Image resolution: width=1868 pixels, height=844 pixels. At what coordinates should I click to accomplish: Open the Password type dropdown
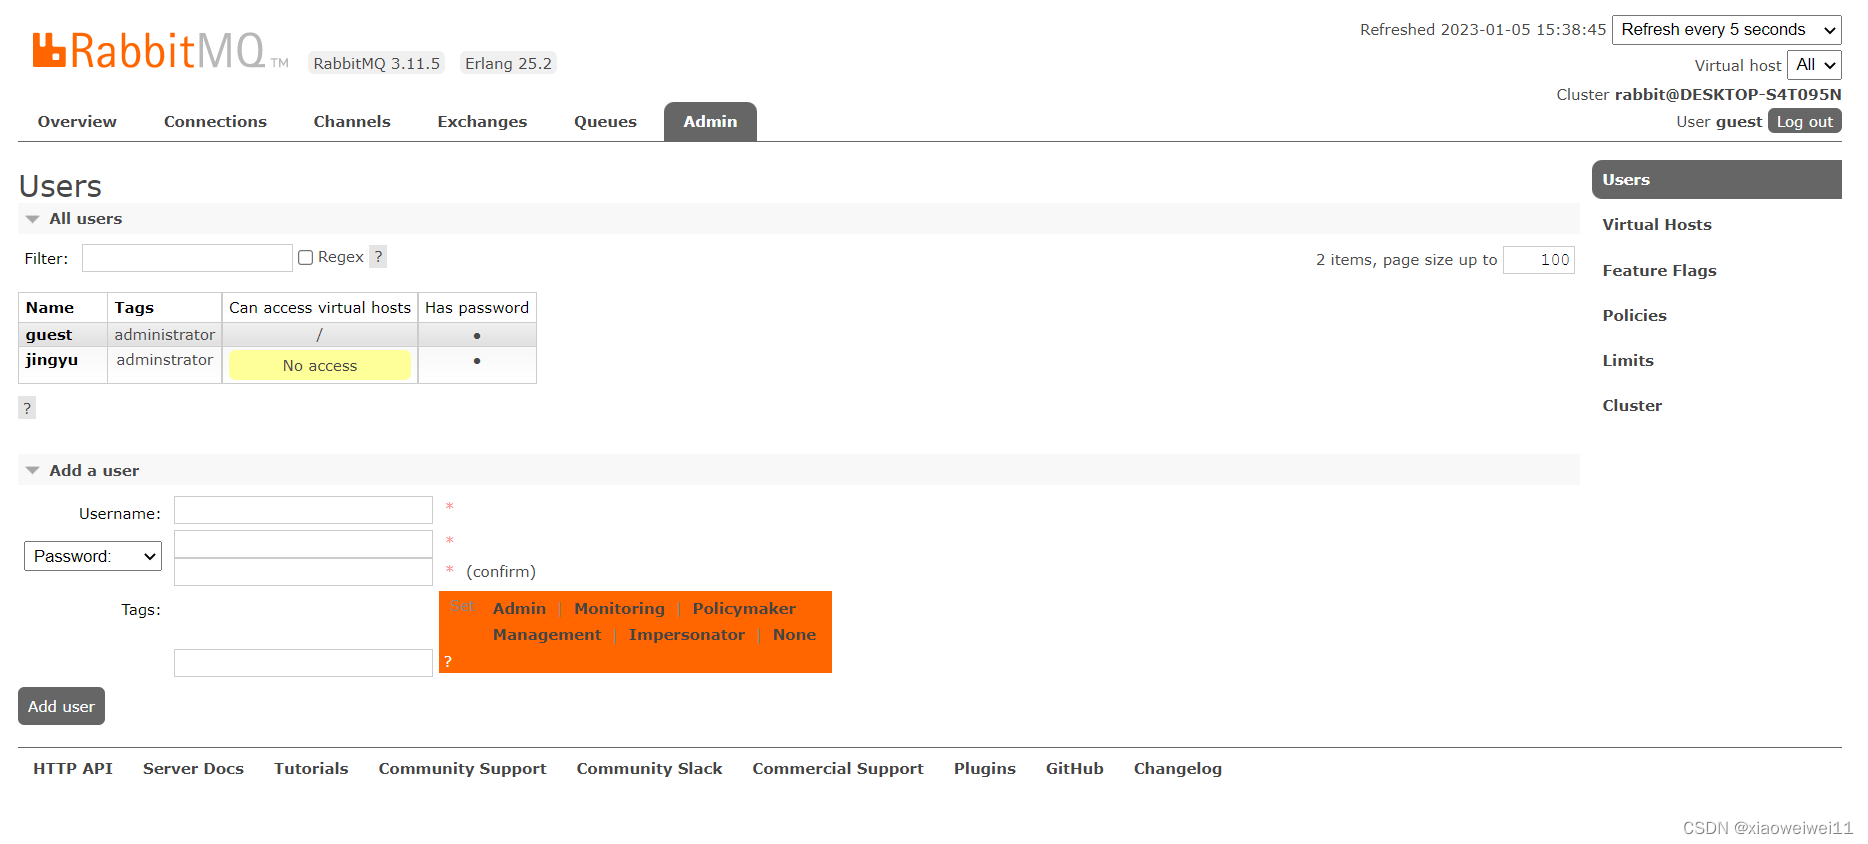(x=93, y=556)
